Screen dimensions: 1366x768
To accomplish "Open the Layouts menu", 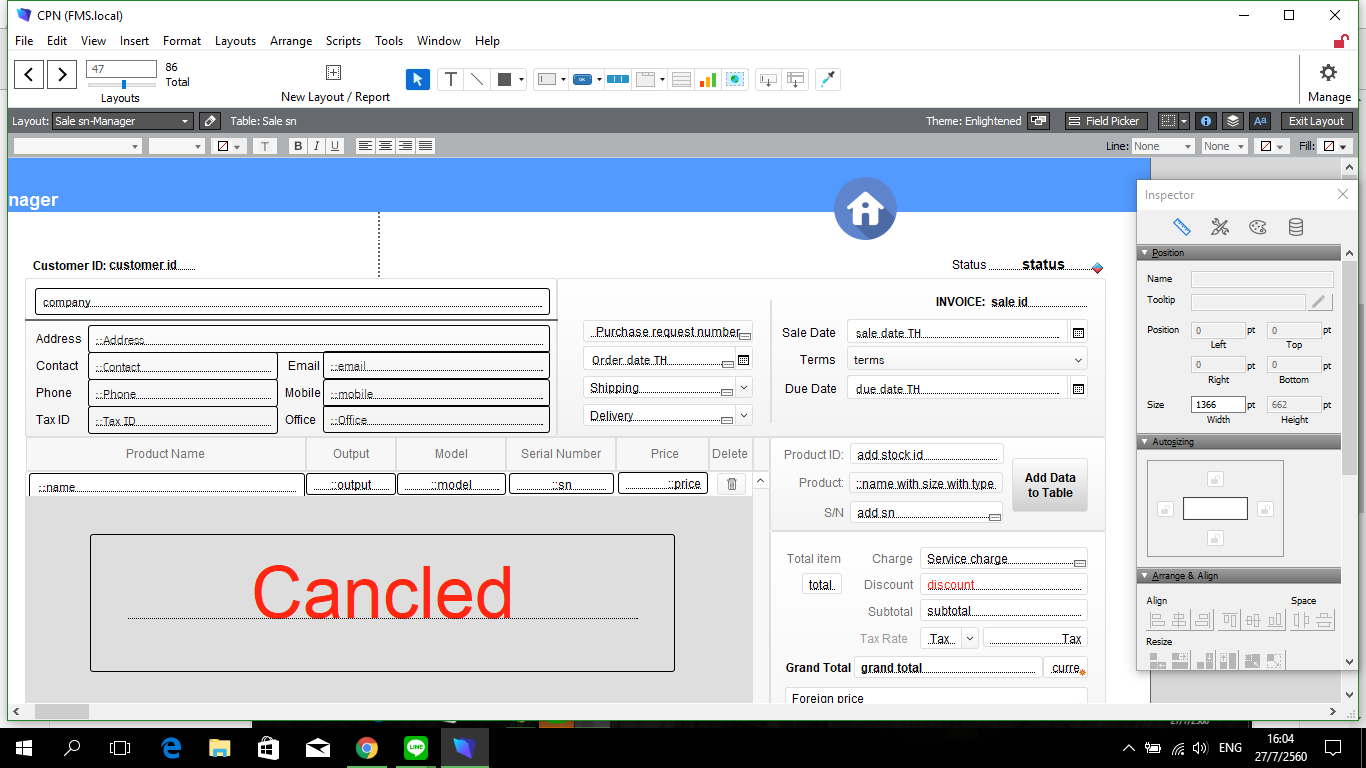I will click(x=235, y=41).
